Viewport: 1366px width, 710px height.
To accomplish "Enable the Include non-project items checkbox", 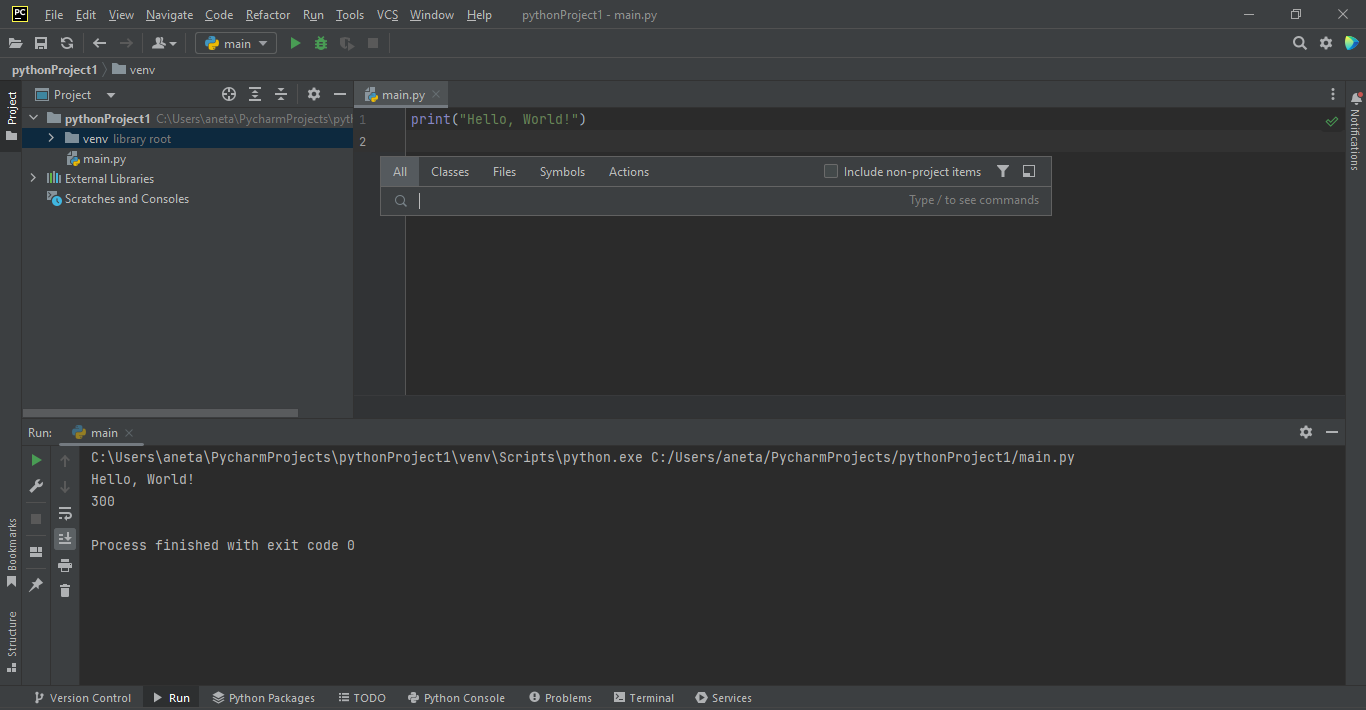I will click(830, 171).
